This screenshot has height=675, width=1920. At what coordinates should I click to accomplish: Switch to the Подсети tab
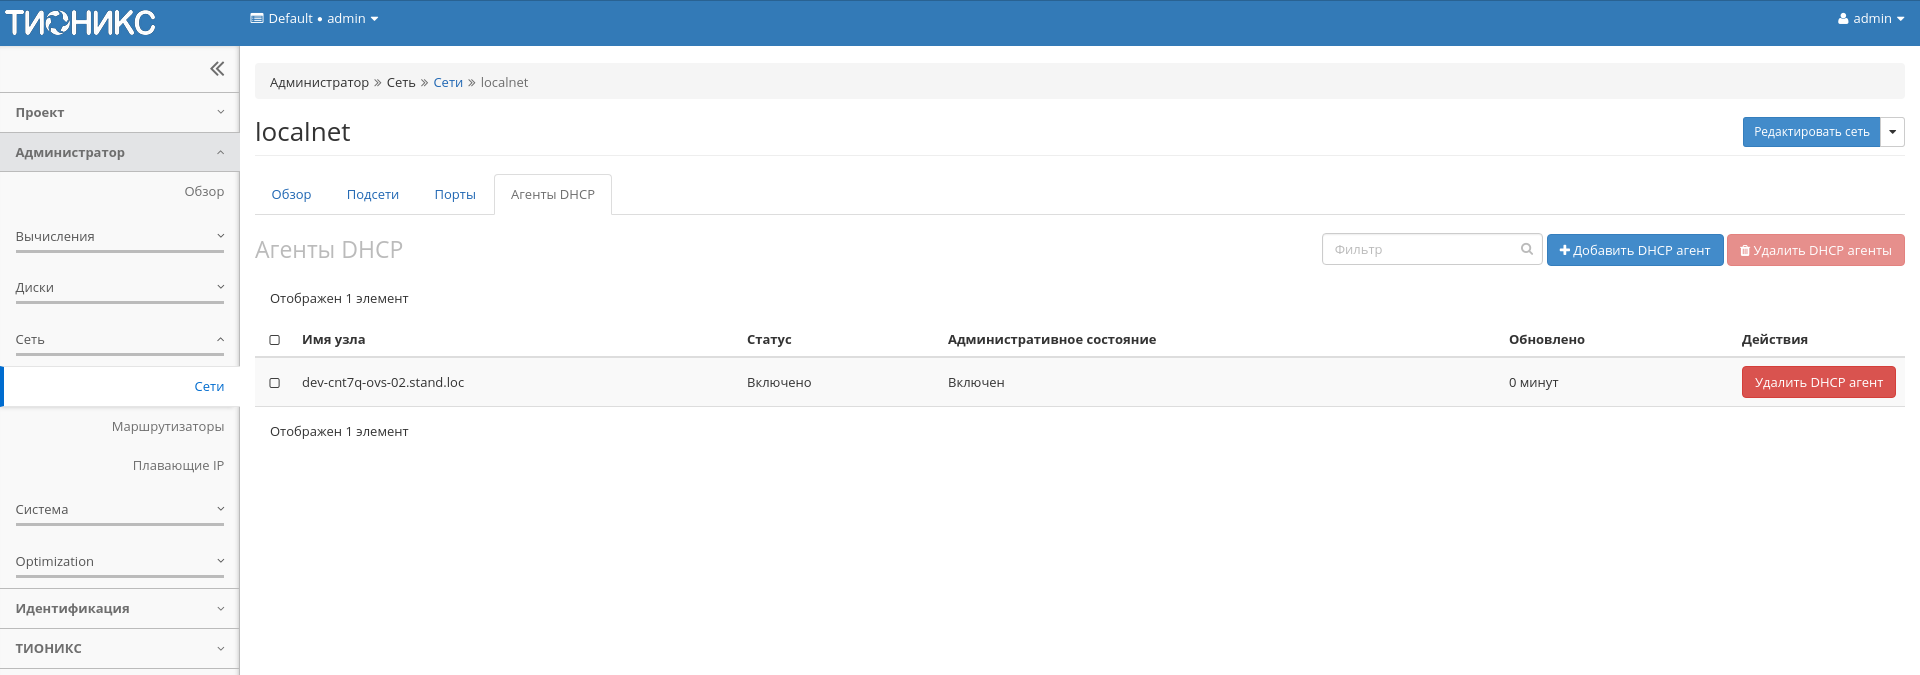point(372,195)
